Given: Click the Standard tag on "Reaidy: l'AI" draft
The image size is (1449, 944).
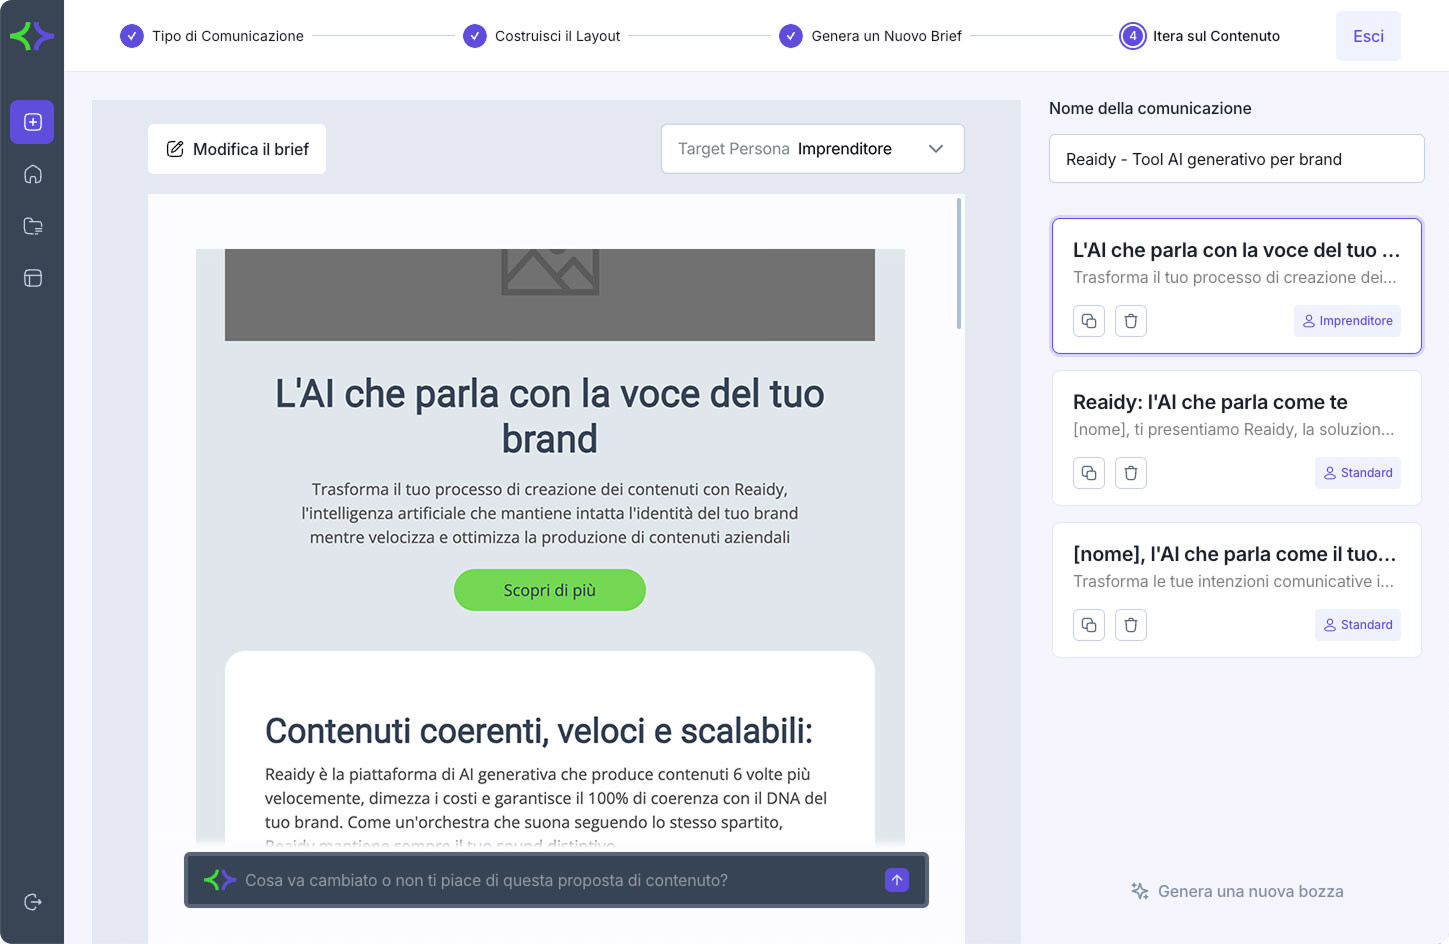Looking at the screenshot, I should (x=1358, y=473).
